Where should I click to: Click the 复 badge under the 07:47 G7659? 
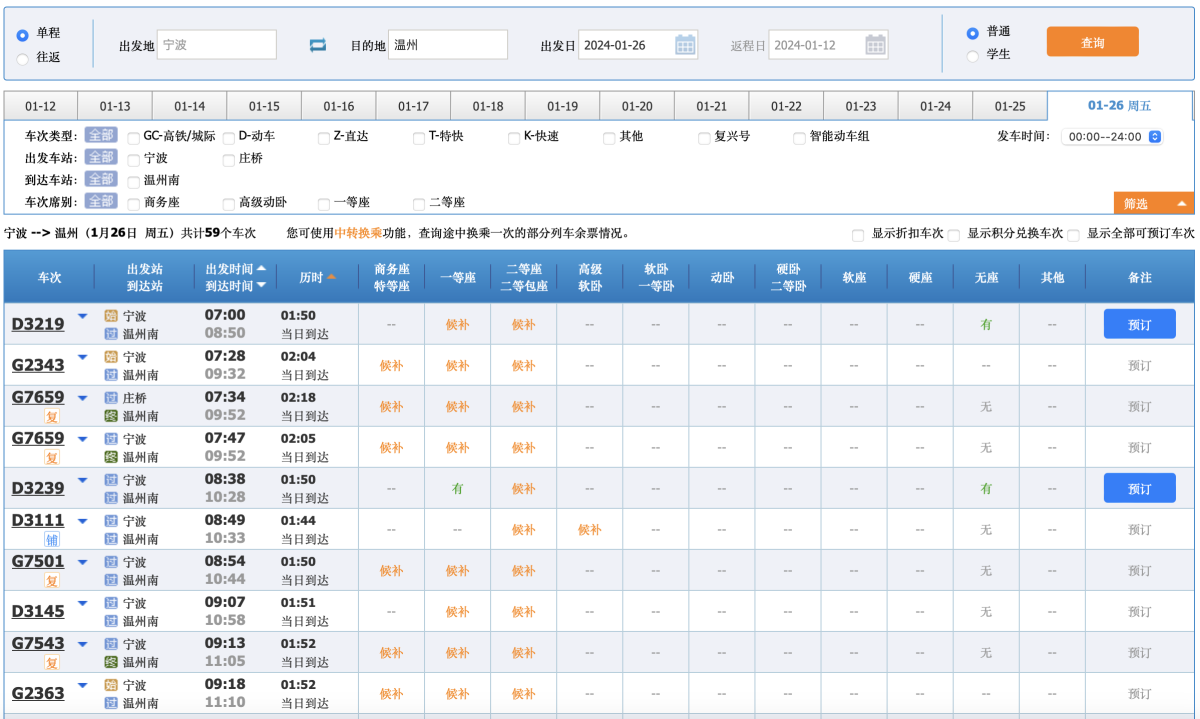click(51, 457)
